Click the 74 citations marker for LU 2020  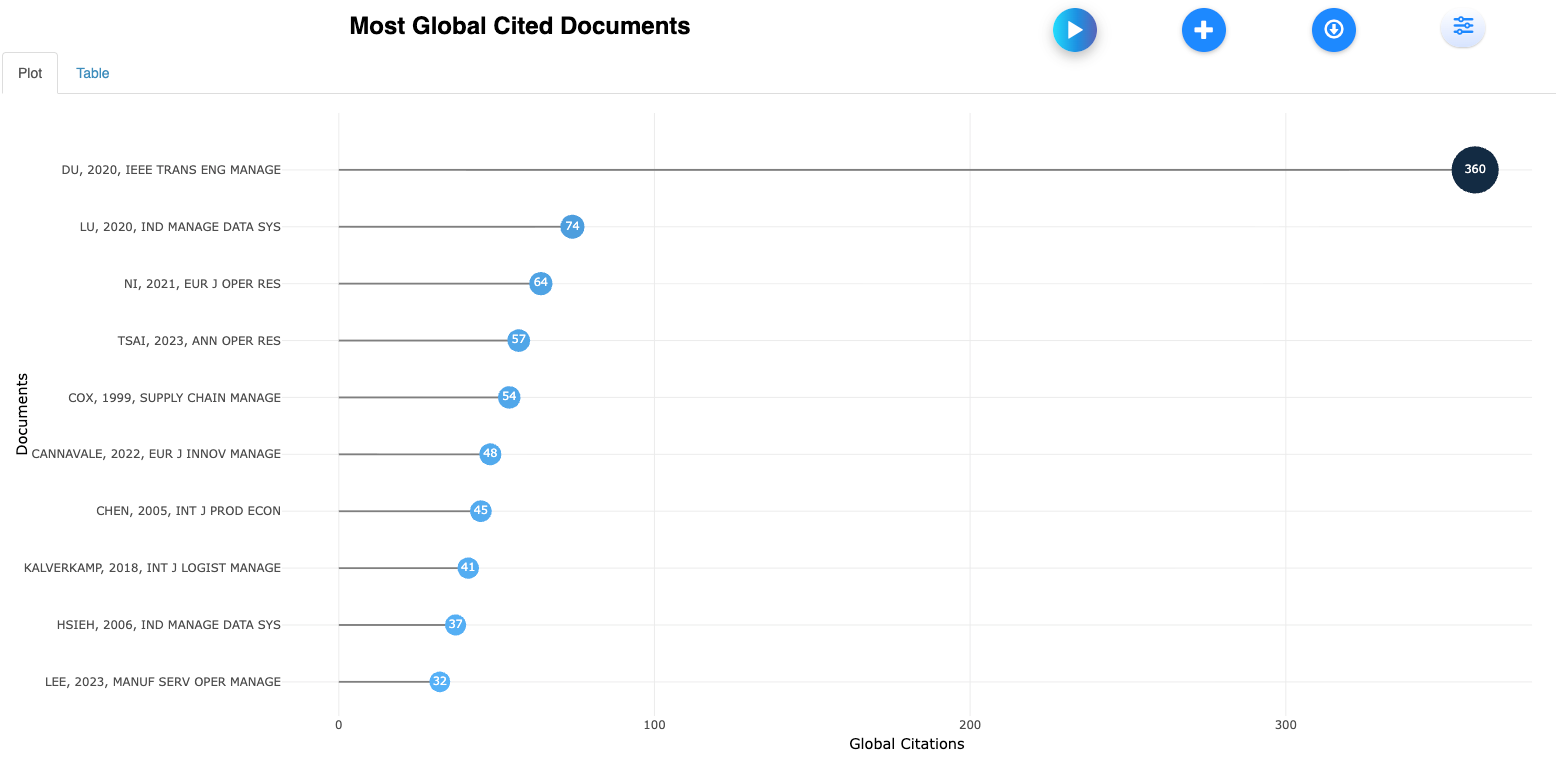pyautogui.click(x=572, y=227)
